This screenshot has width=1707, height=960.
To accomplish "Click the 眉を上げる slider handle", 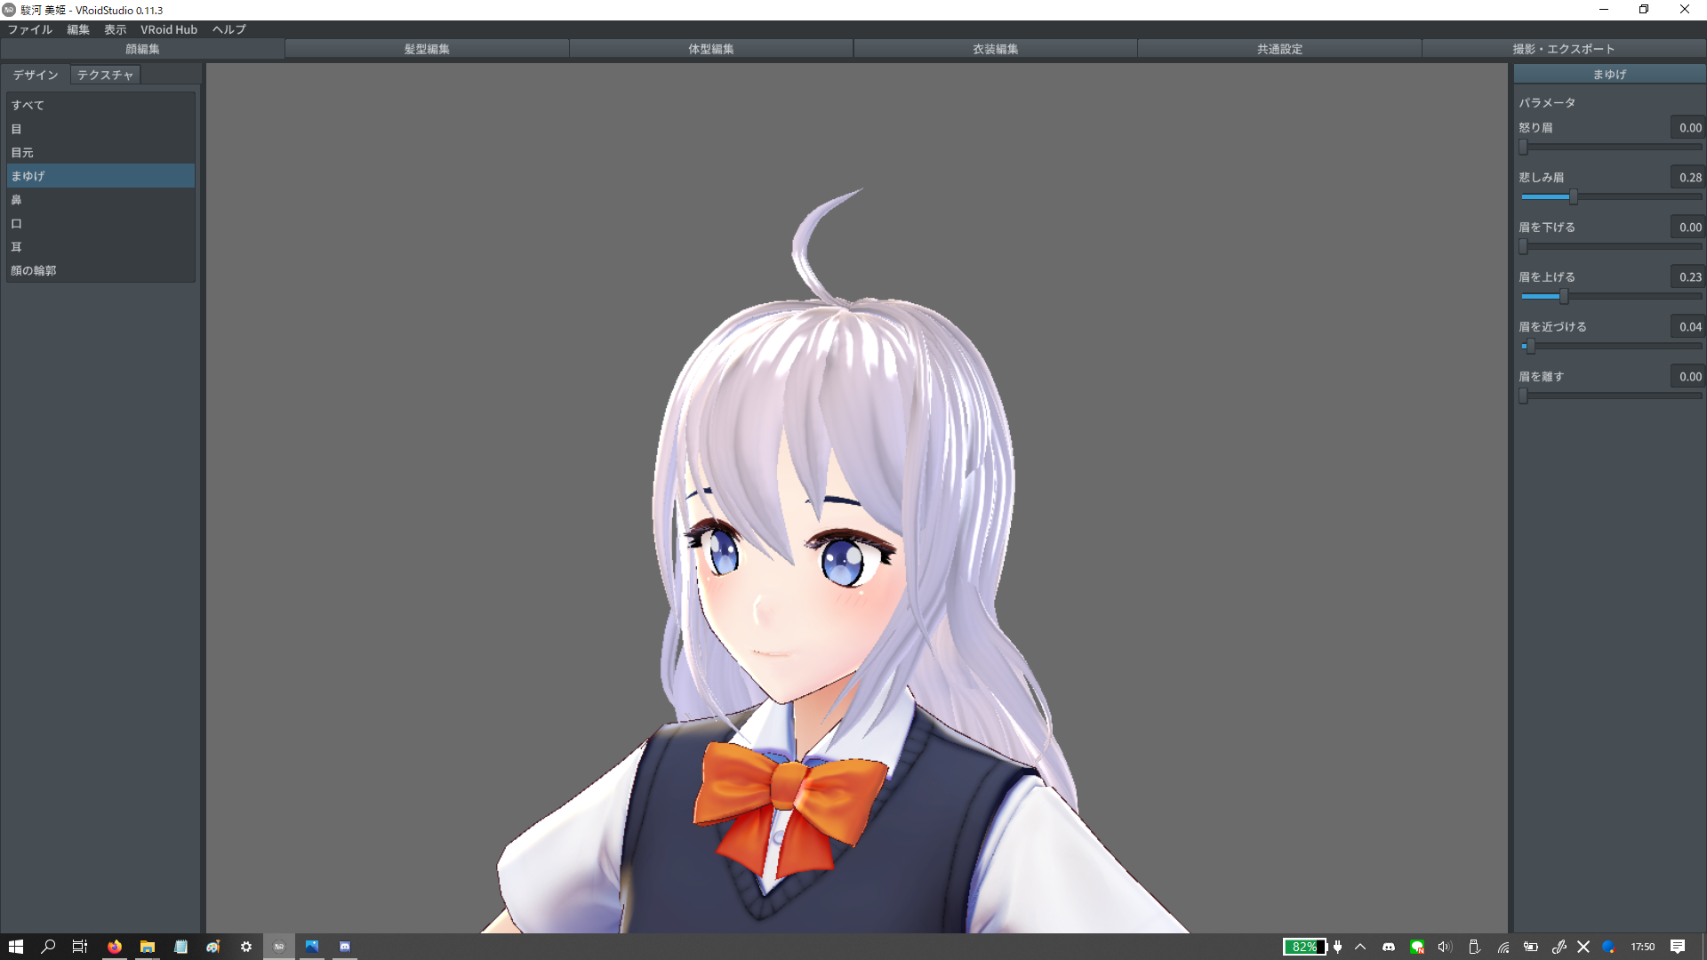I will [x=1564, y=297].
